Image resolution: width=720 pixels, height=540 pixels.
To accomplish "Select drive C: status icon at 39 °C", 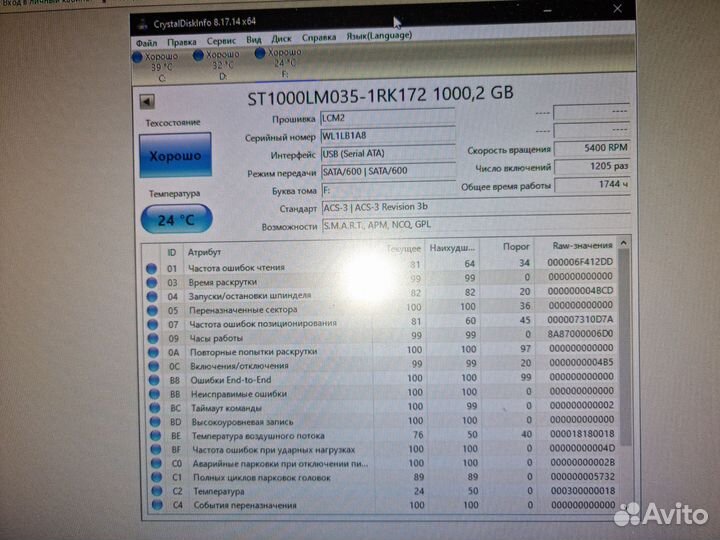I will point(138,57).
